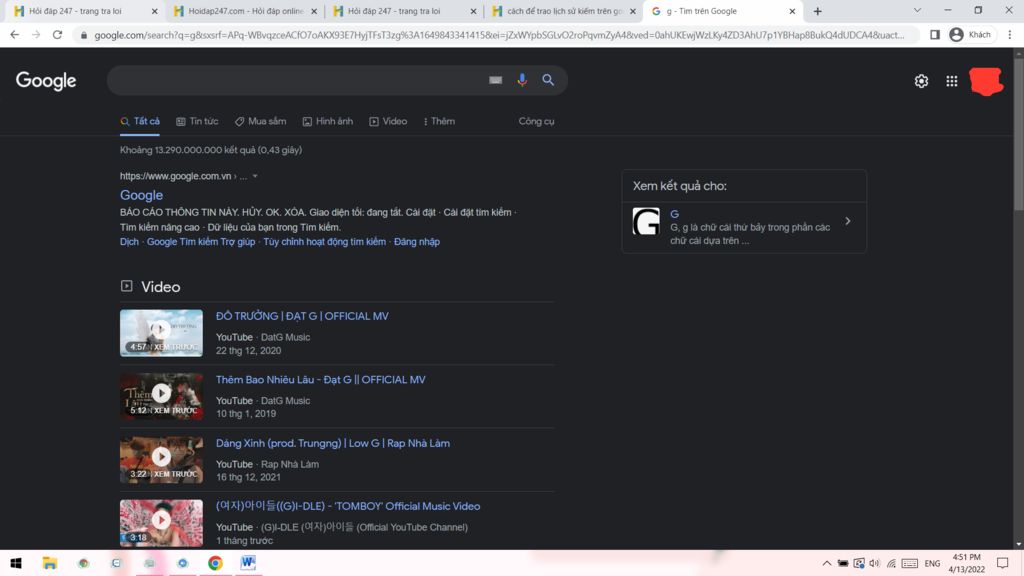This screenshot has height=576, width=1024.
Task: Open File Explorer from taskbar
Action: 50,563
